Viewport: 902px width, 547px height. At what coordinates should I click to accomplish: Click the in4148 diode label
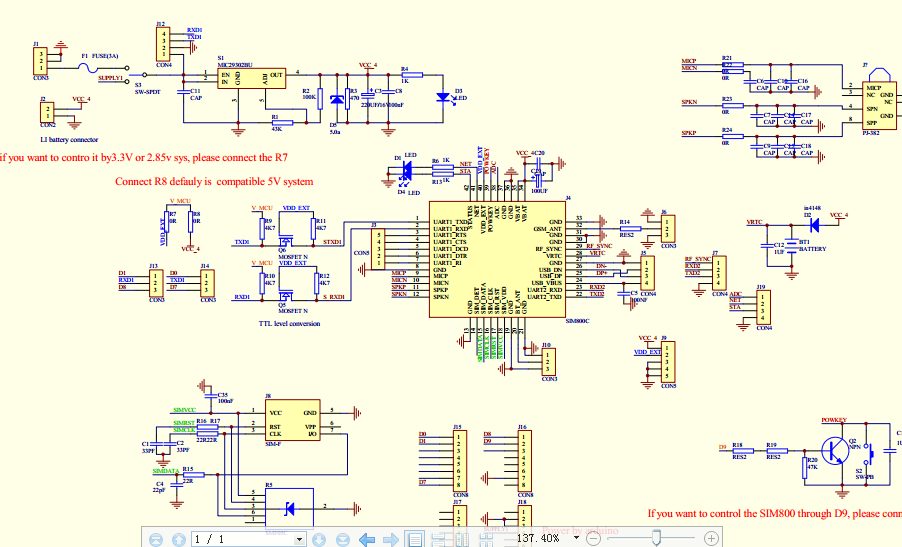[x=812, y=208]
